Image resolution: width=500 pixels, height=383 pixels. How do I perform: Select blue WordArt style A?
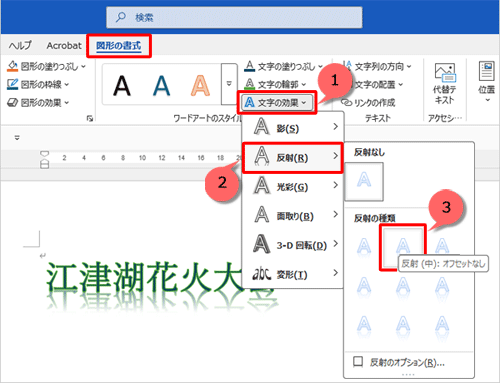[161, 86]
